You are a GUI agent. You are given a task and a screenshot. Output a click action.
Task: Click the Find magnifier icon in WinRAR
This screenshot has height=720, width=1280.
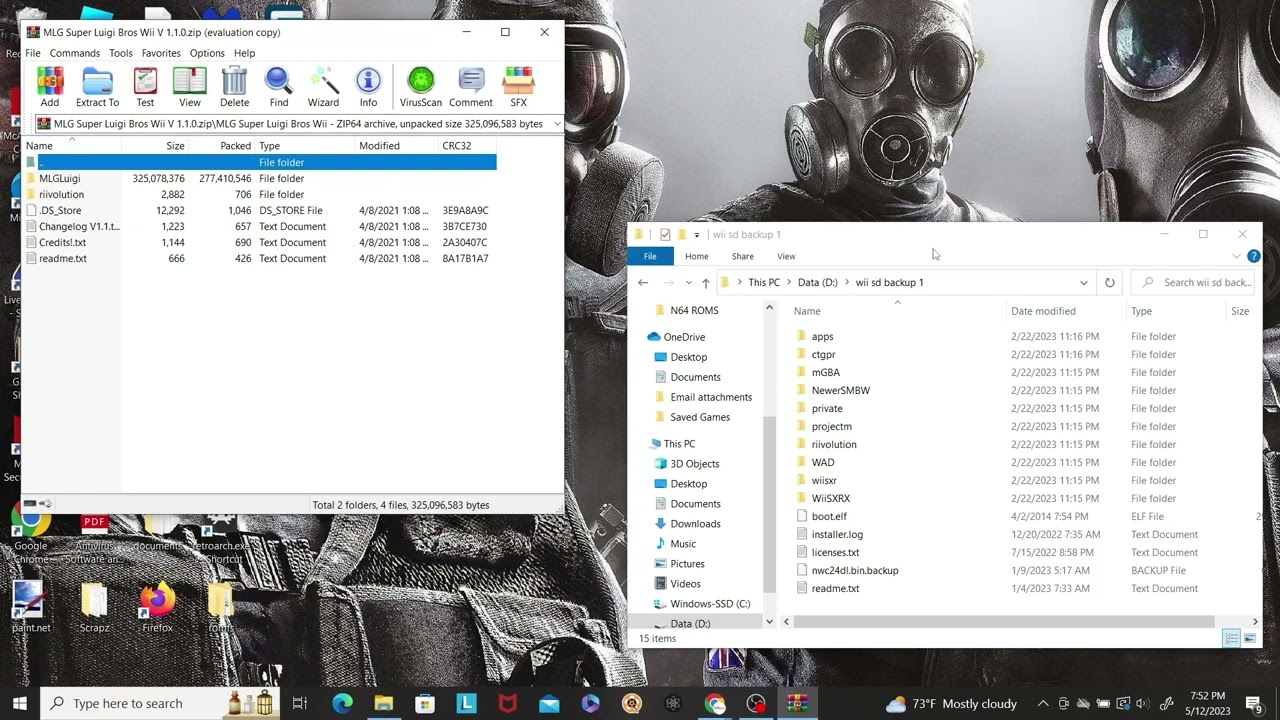279,87
